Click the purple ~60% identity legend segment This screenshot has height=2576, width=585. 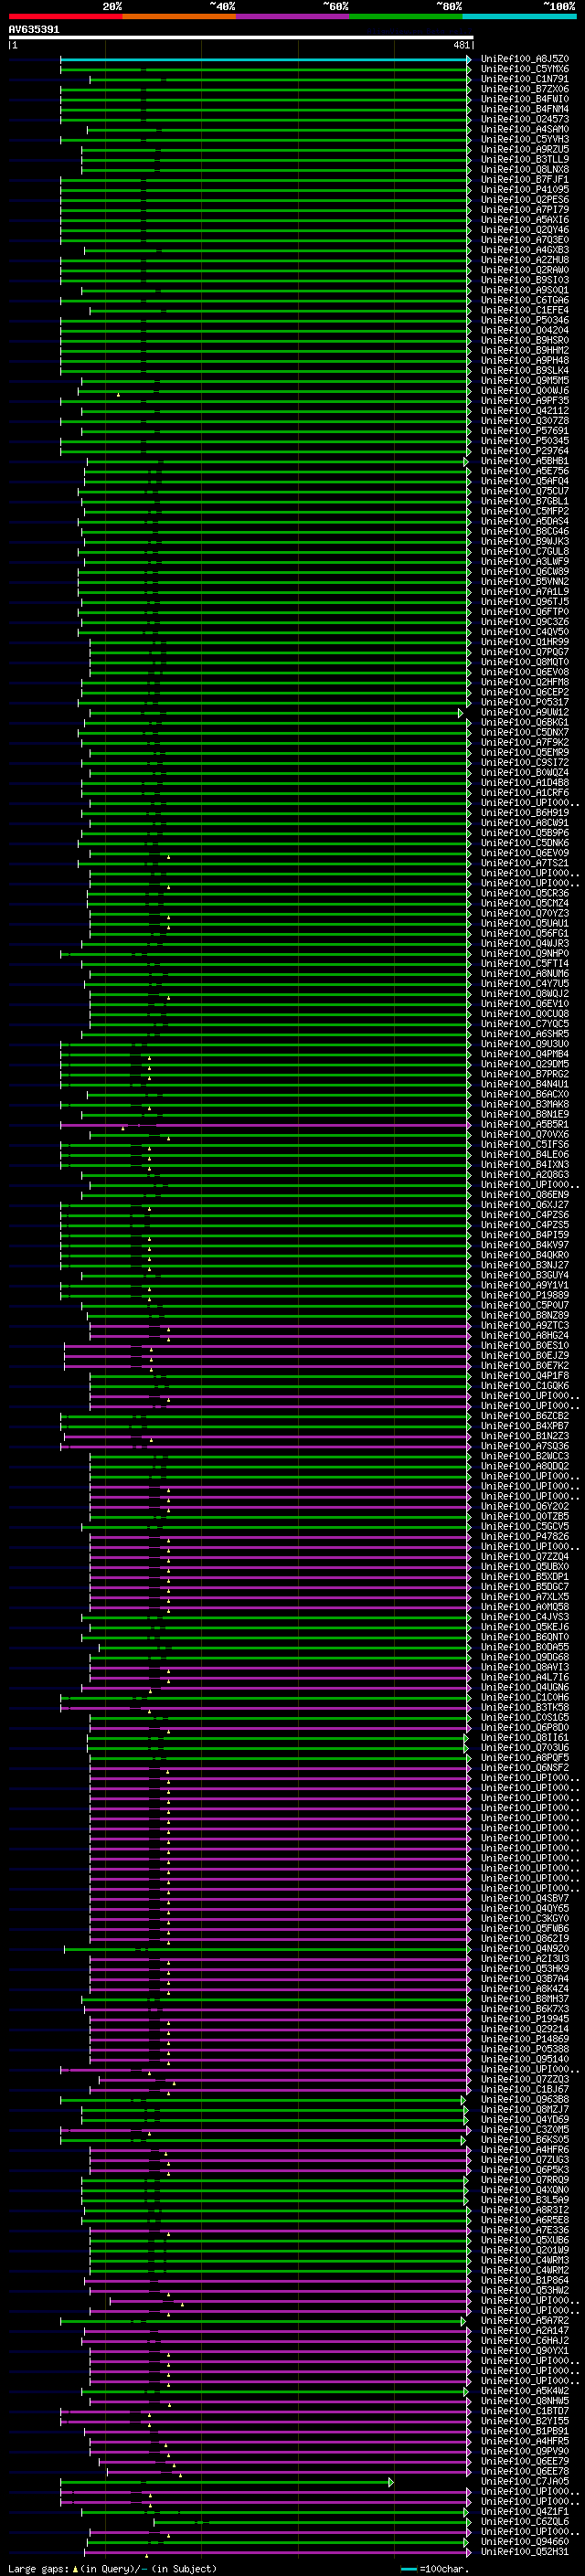[x=292, y=16]
